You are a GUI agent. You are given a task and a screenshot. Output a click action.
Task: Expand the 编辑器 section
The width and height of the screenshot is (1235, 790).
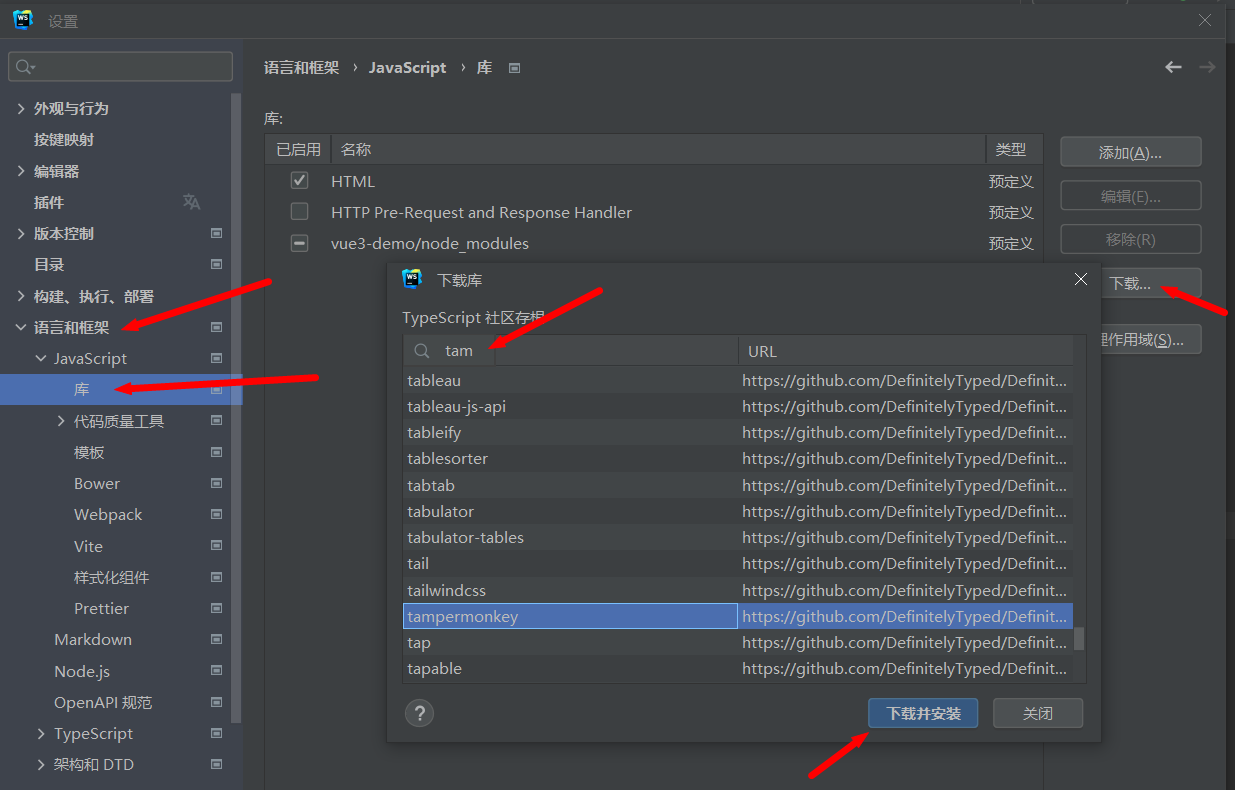coord(21,171)
